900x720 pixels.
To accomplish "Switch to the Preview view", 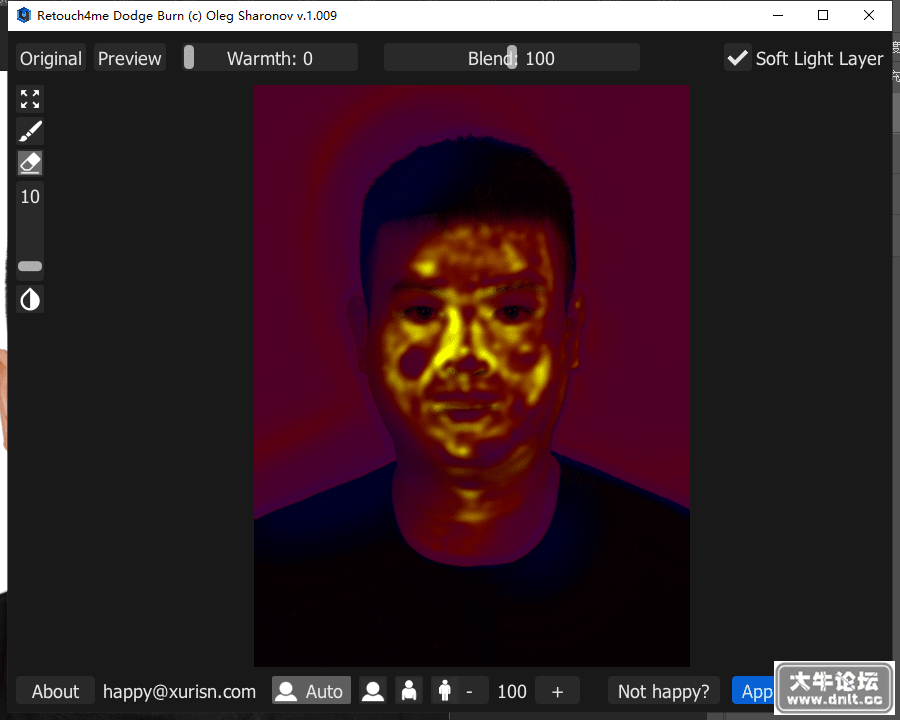I will pos(130,58).
